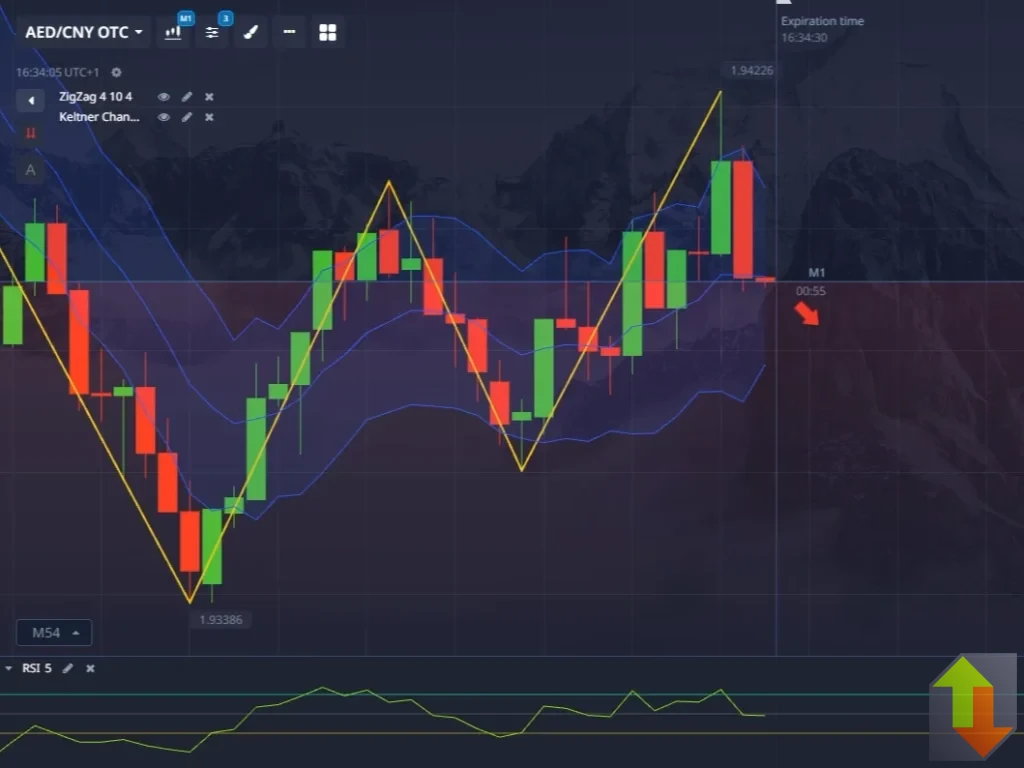Collapse the RSI 5 pane with its chevron

point(9,668)
